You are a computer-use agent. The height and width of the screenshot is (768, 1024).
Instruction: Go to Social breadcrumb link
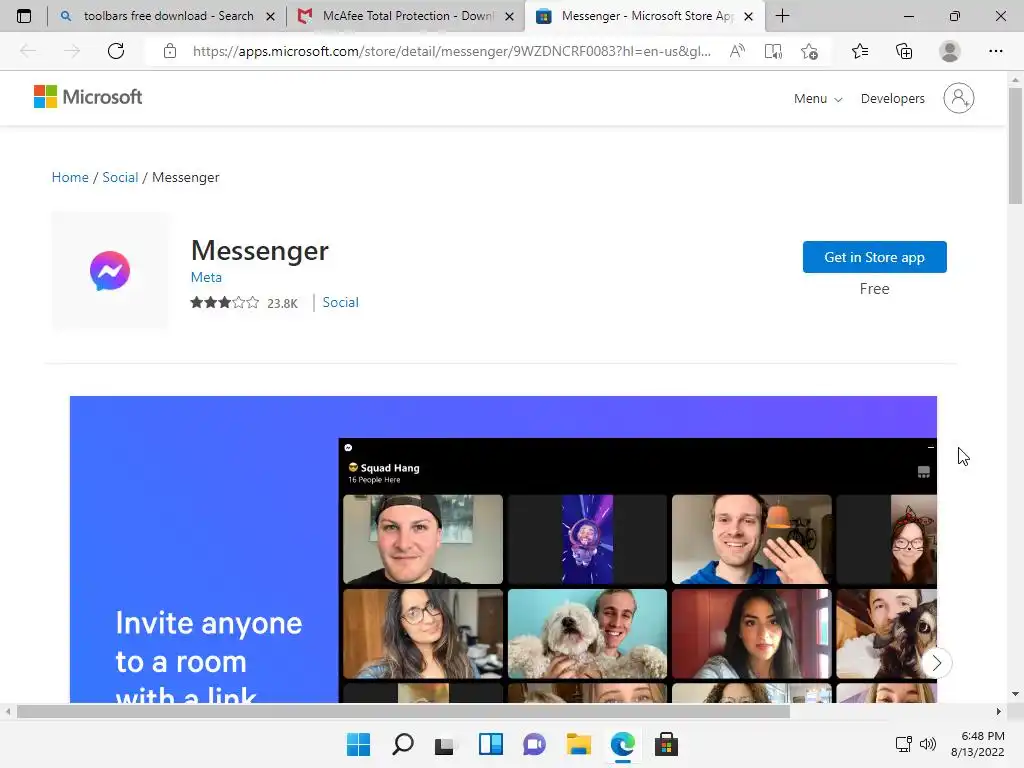coord(120,177)
